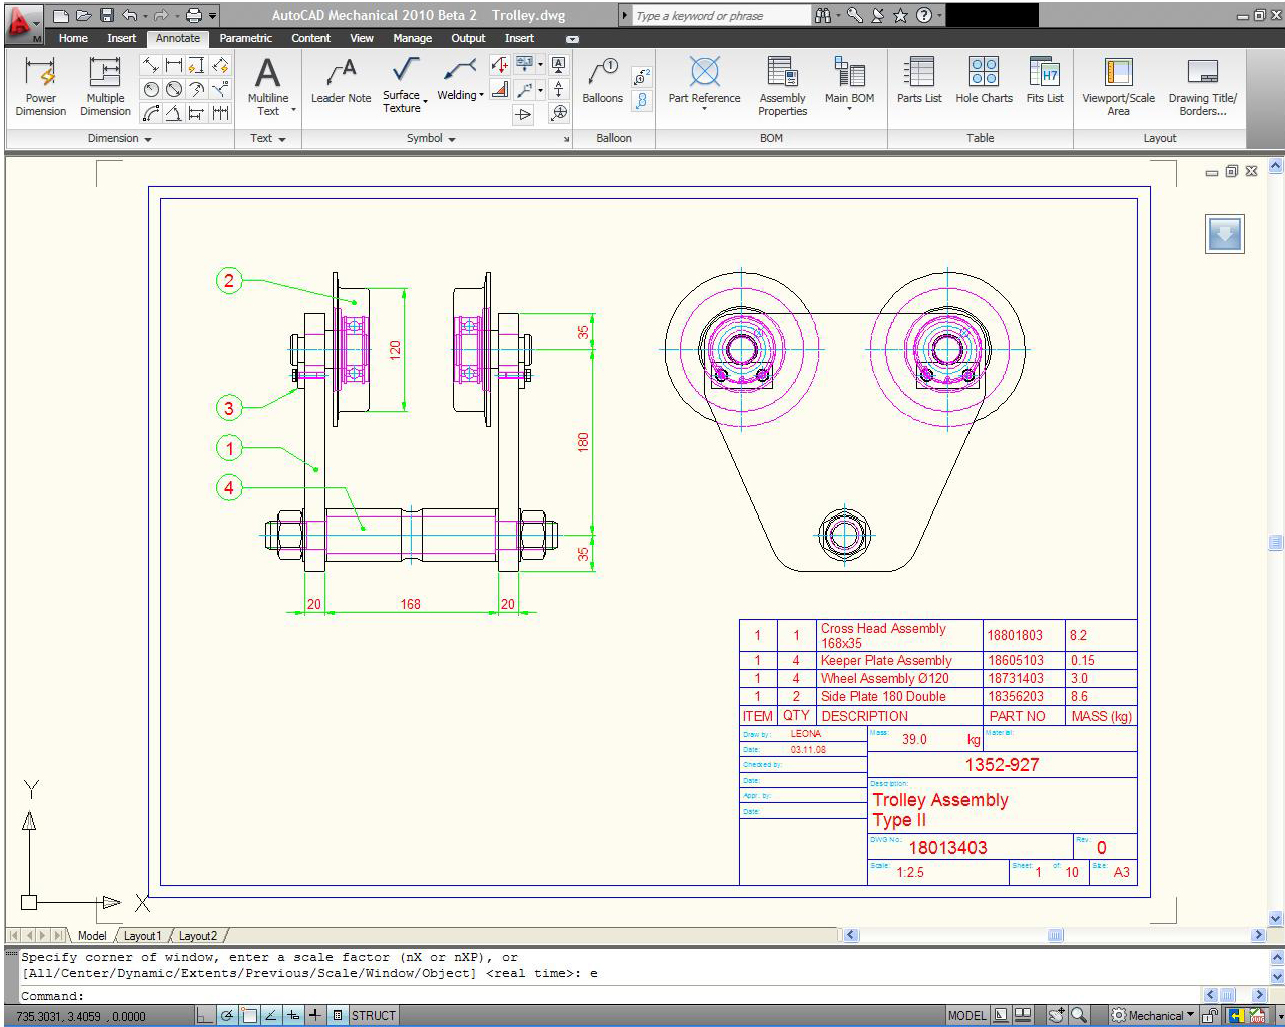Toggle STRUCT mode in status bar
The height and width of the screenshot is (1027, 1285).
tap(373, 1016)
